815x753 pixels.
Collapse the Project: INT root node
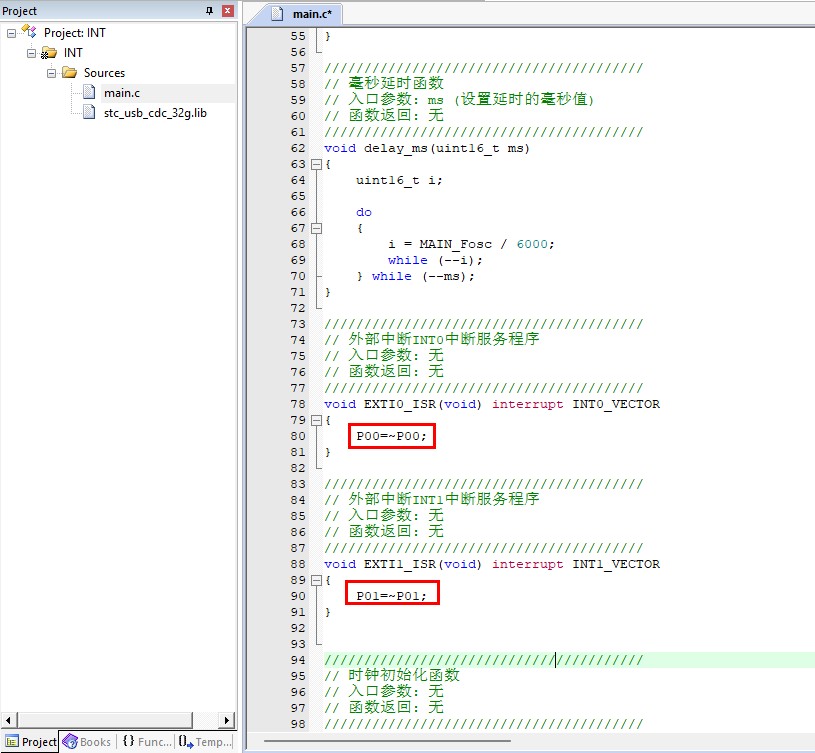coord(11,33)
